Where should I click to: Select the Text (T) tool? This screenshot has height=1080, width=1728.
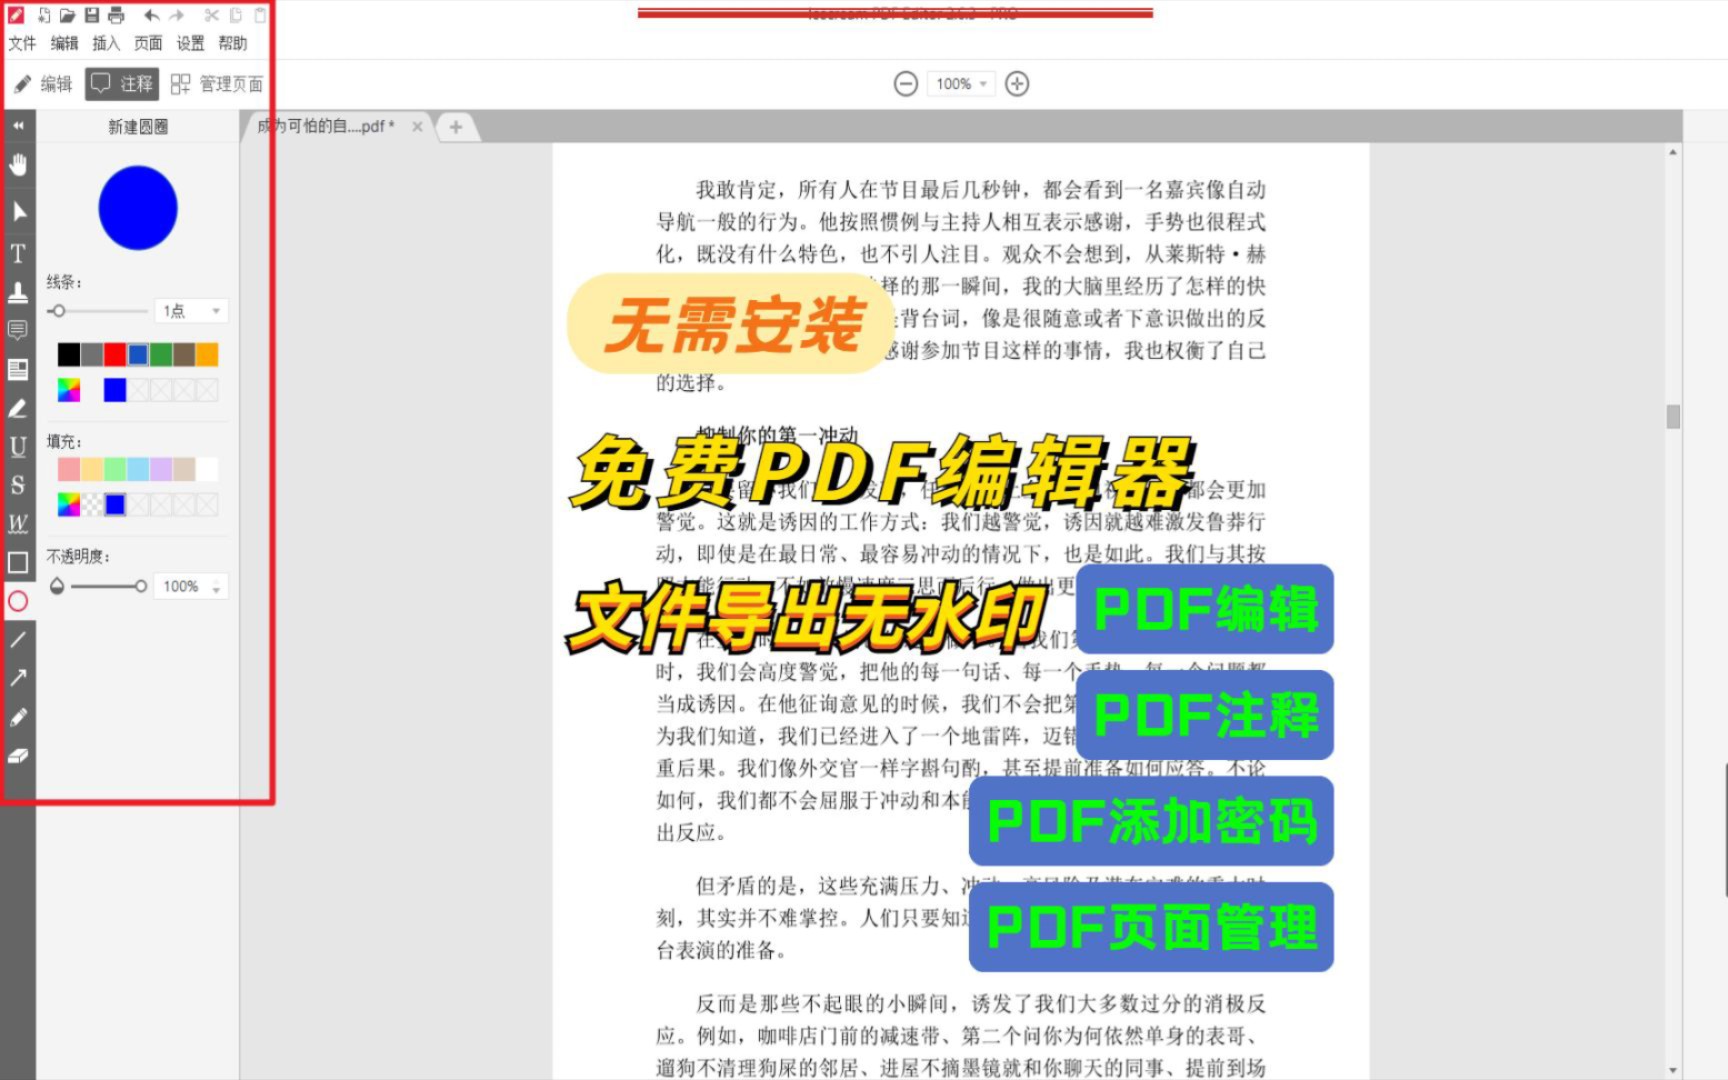tap(18, 253)
